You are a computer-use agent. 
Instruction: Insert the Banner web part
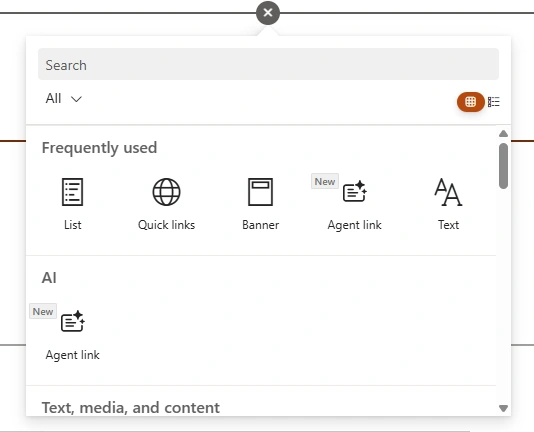[261, 204]
